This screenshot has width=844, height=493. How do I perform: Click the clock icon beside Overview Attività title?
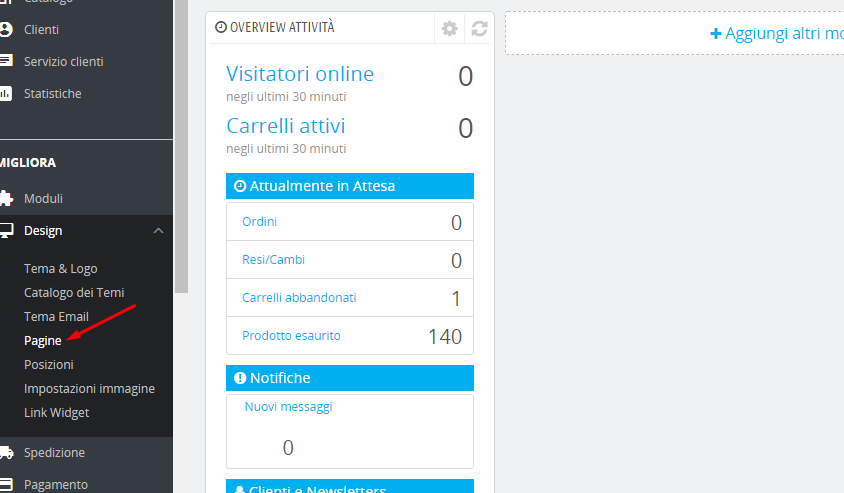point(221,27)
